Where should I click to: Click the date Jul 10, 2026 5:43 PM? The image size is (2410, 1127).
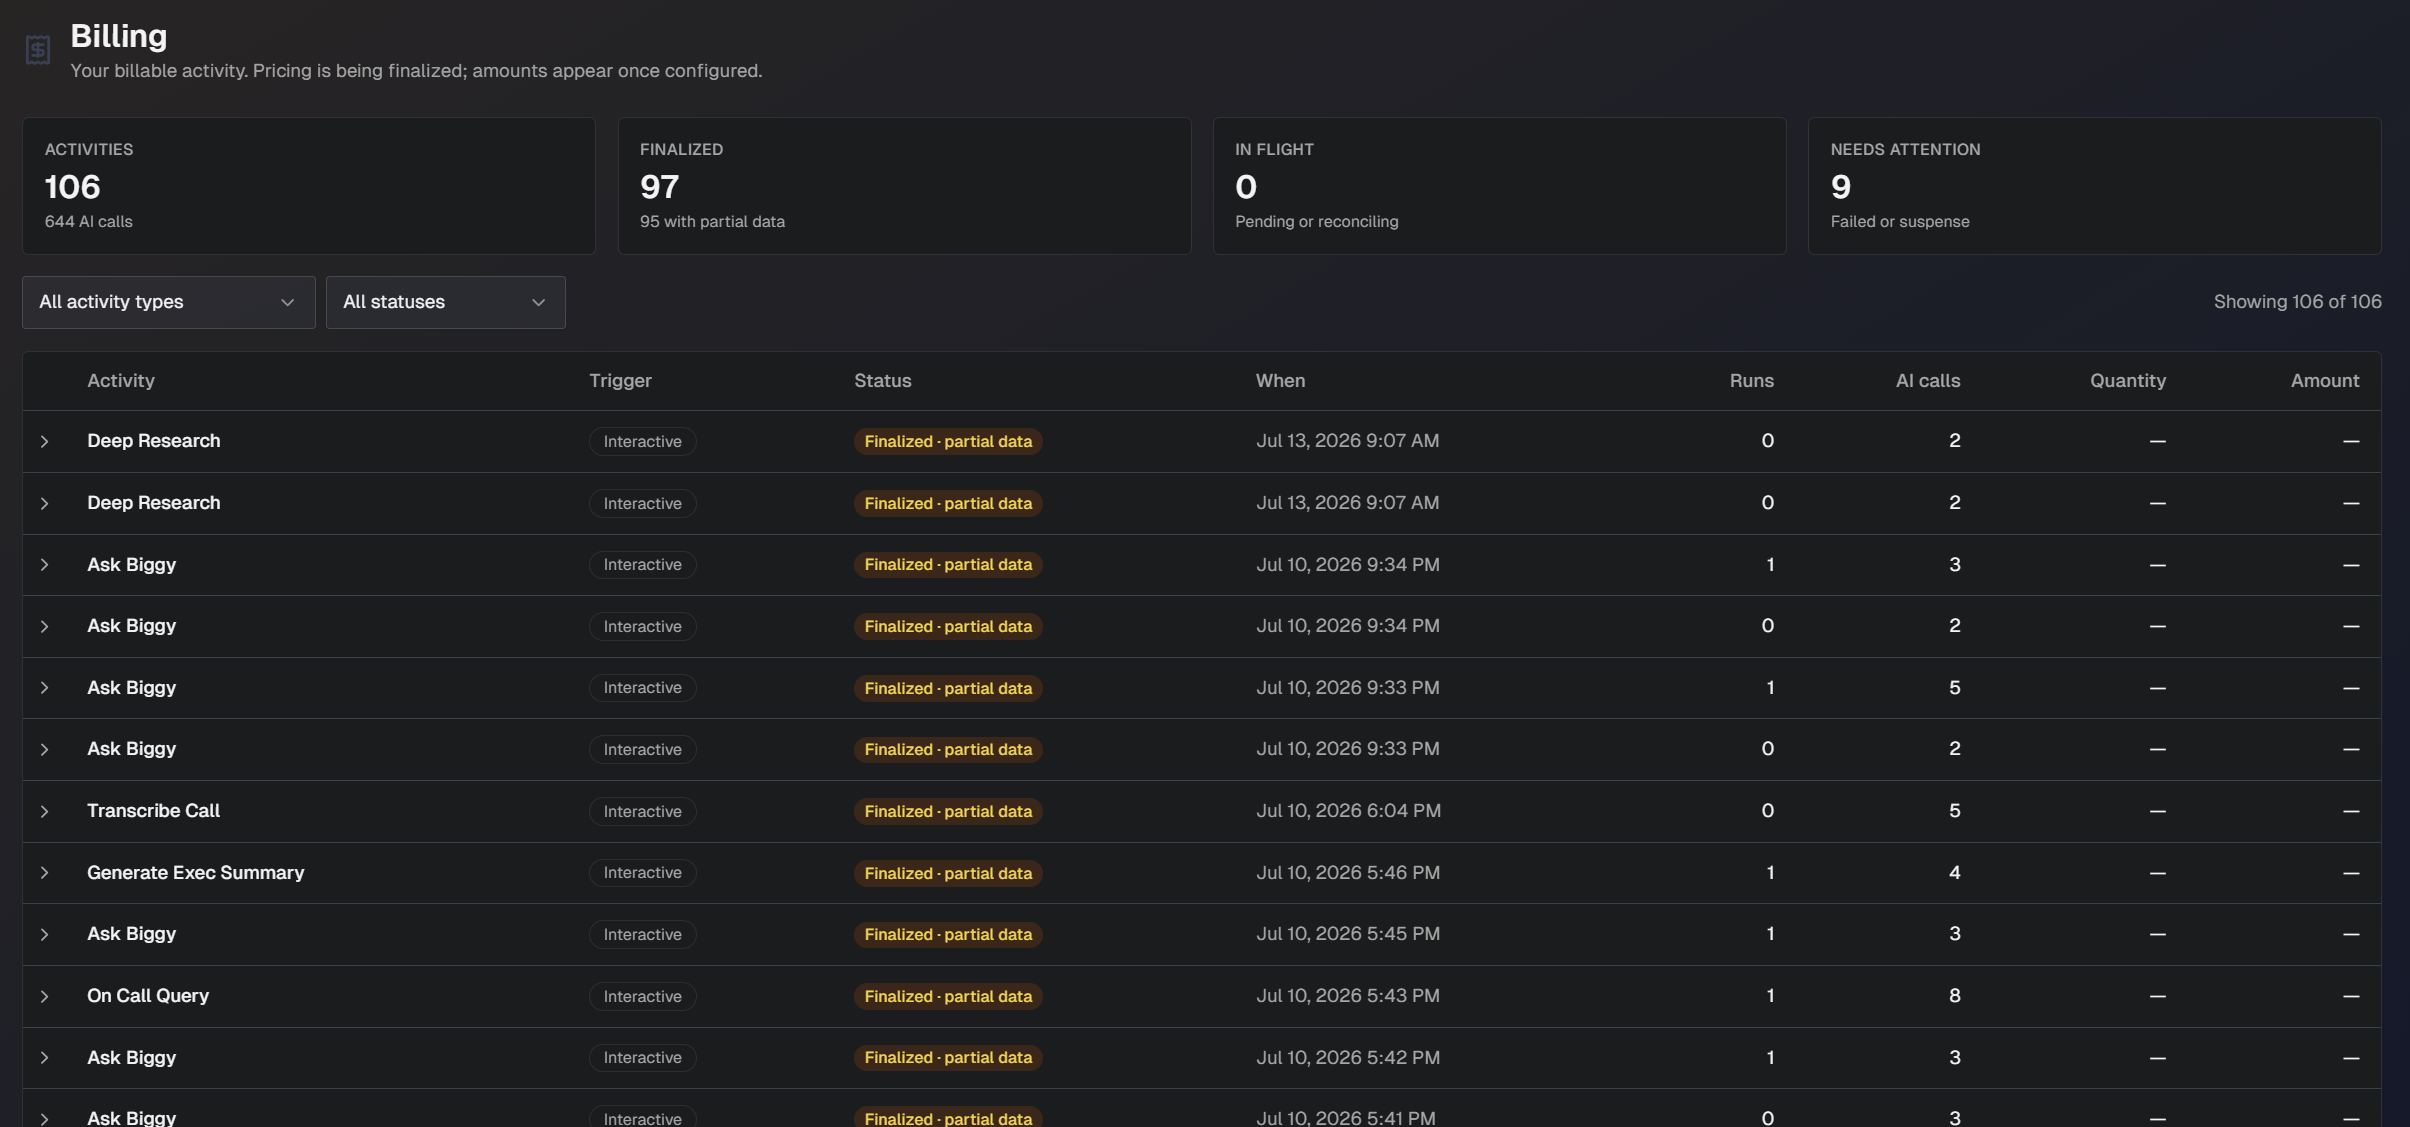(1348, 996)
